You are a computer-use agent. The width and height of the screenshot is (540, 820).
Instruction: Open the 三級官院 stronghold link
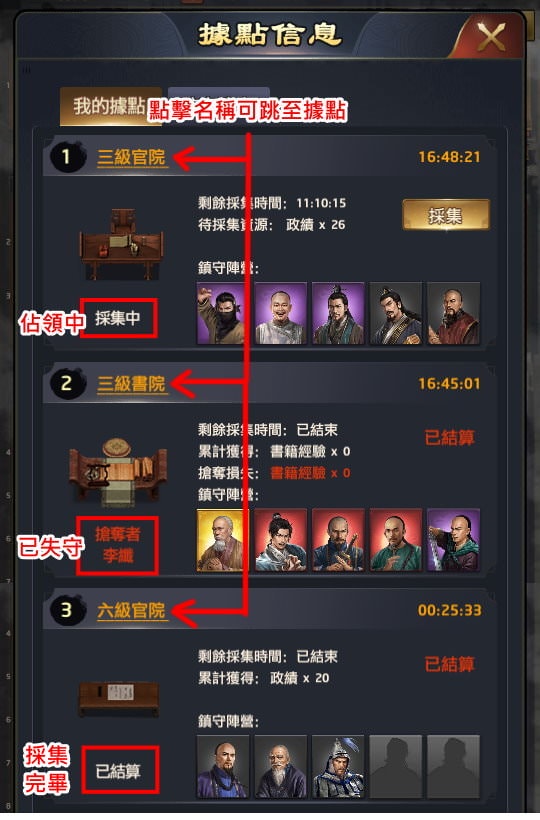[x=131, y=157]
